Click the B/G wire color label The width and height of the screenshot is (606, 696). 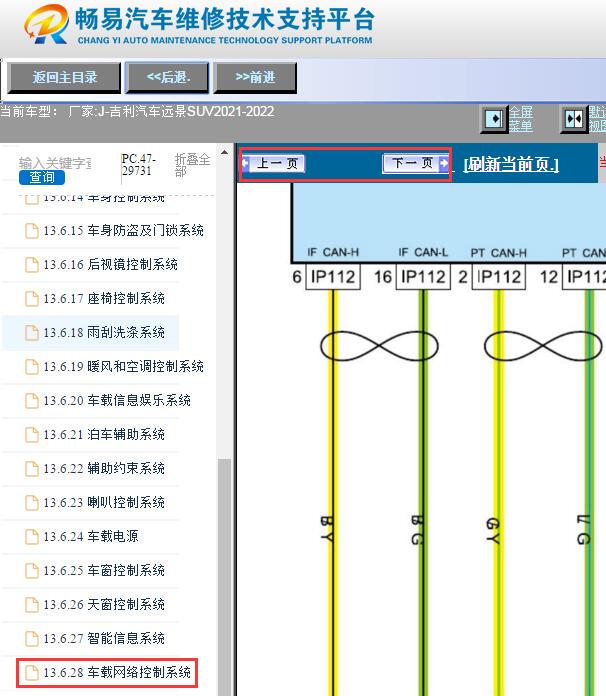417,530
